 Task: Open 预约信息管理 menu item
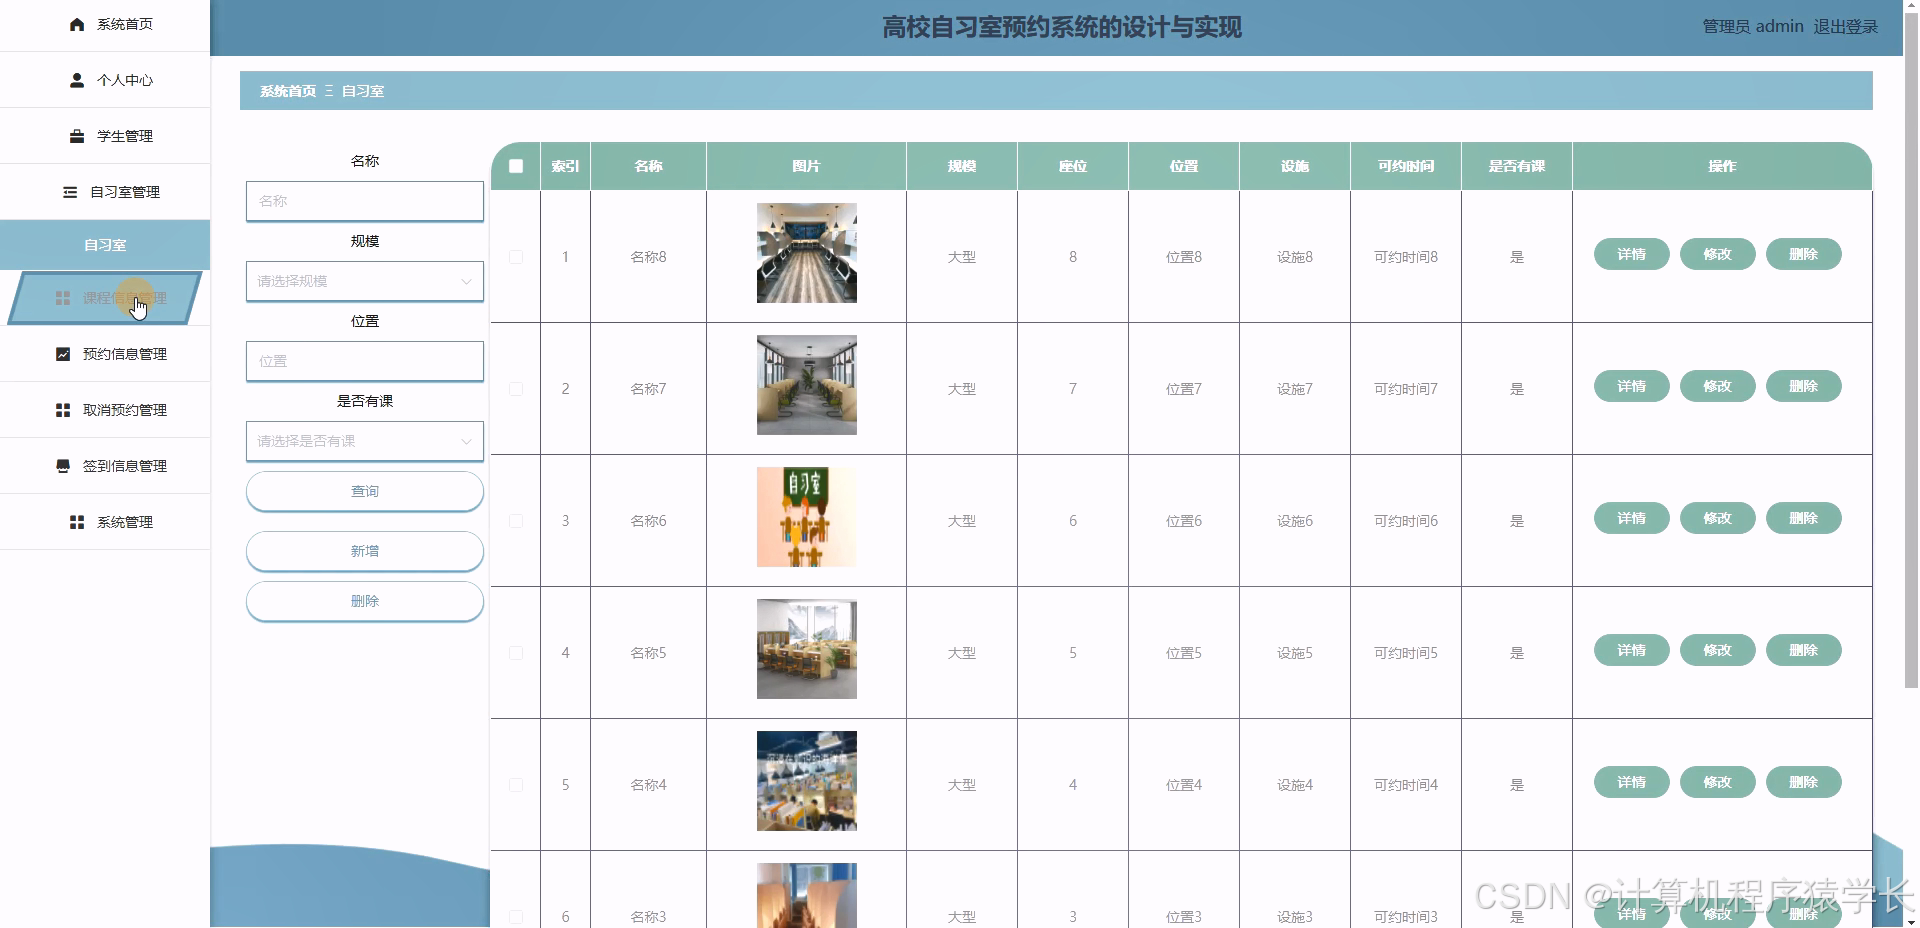click(105, 354)
